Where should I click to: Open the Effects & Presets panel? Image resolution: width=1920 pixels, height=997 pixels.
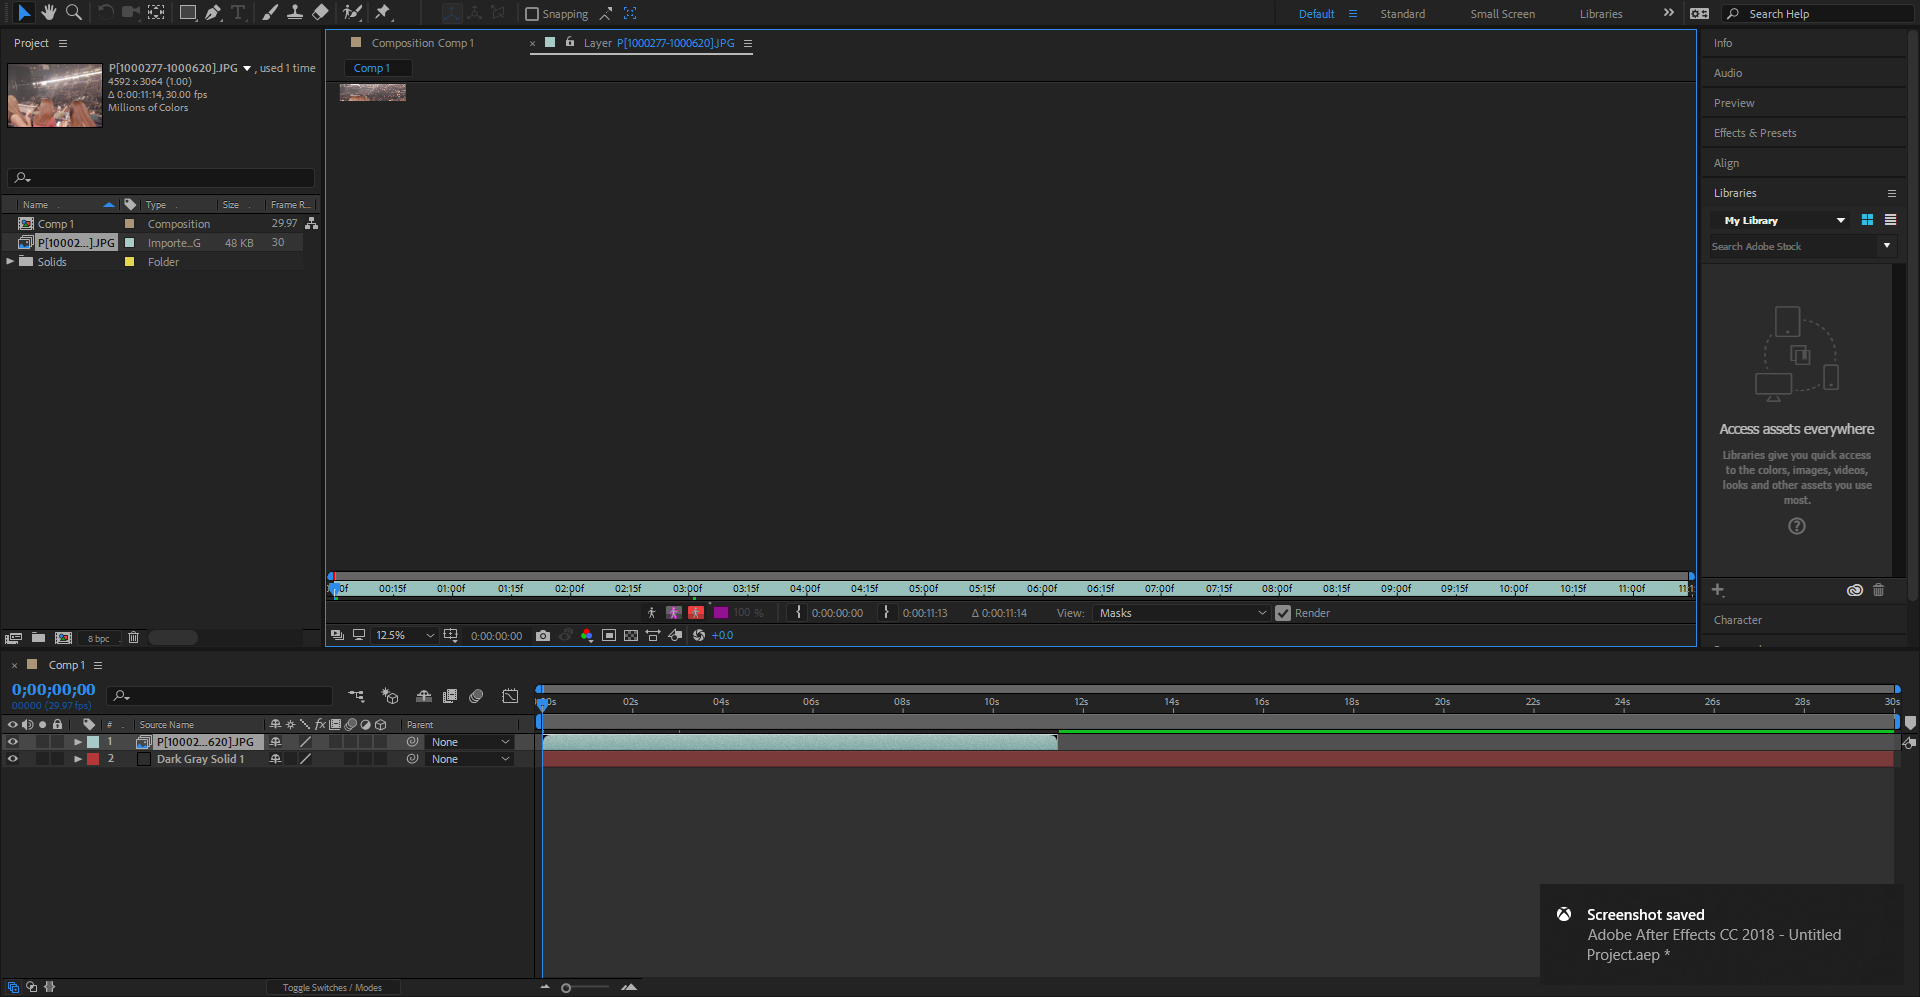coord(1755,133)
